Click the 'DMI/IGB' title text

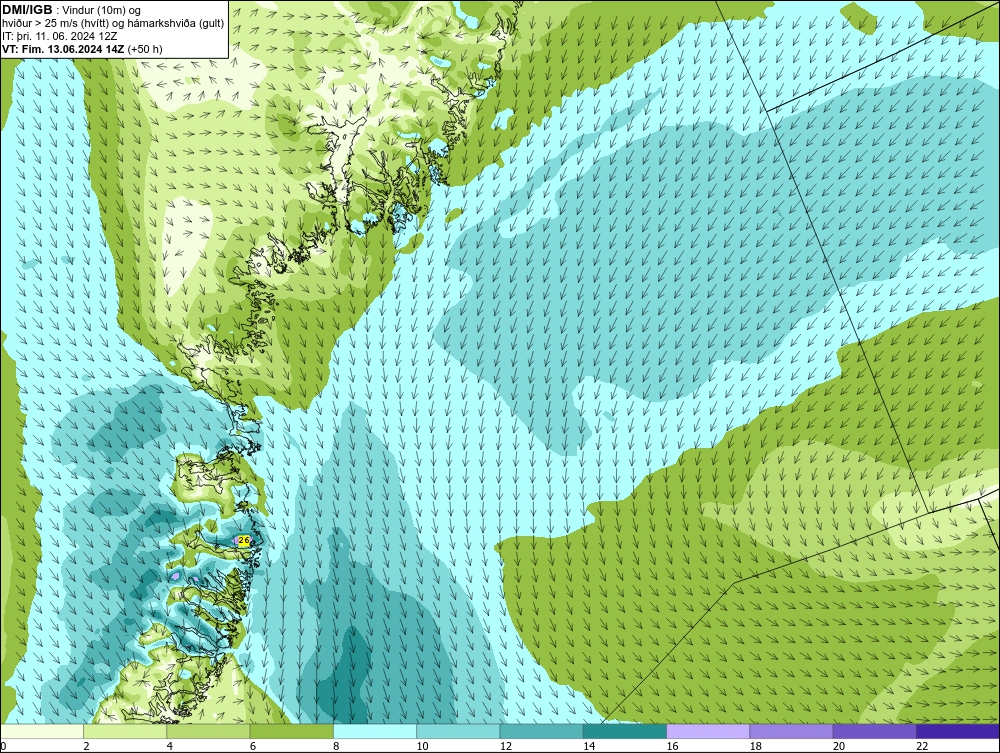pyautogui.click(x=27, y=10)
